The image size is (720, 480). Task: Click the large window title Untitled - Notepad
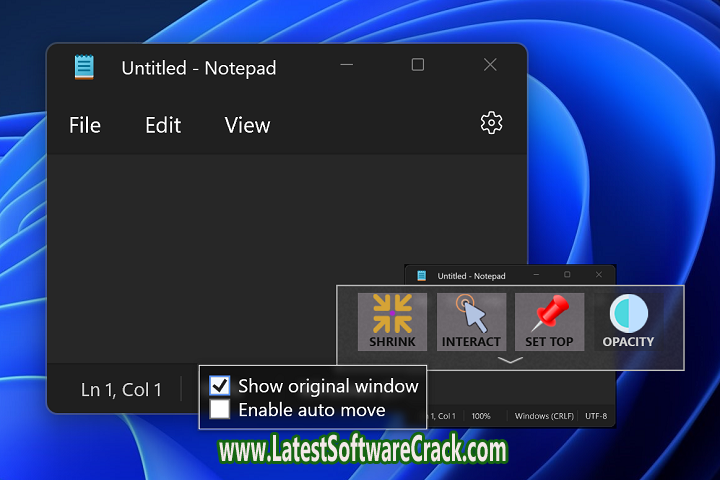click(199, 68)
